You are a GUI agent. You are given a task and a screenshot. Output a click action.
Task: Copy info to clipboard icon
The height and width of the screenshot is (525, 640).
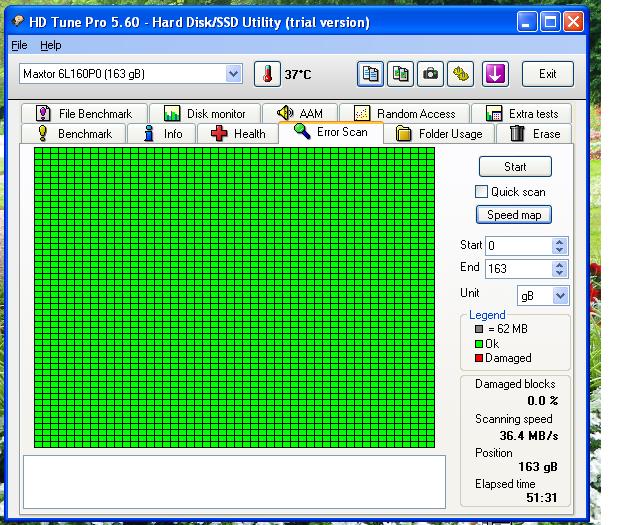(x=370, y=74)
